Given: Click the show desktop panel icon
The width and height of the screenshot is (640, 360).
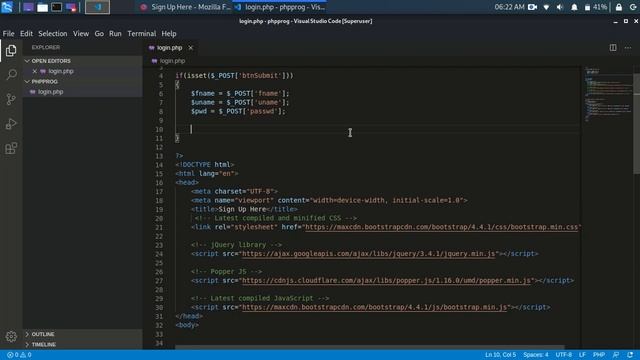Looking at the screenshot, I should [x=28, y=7].
